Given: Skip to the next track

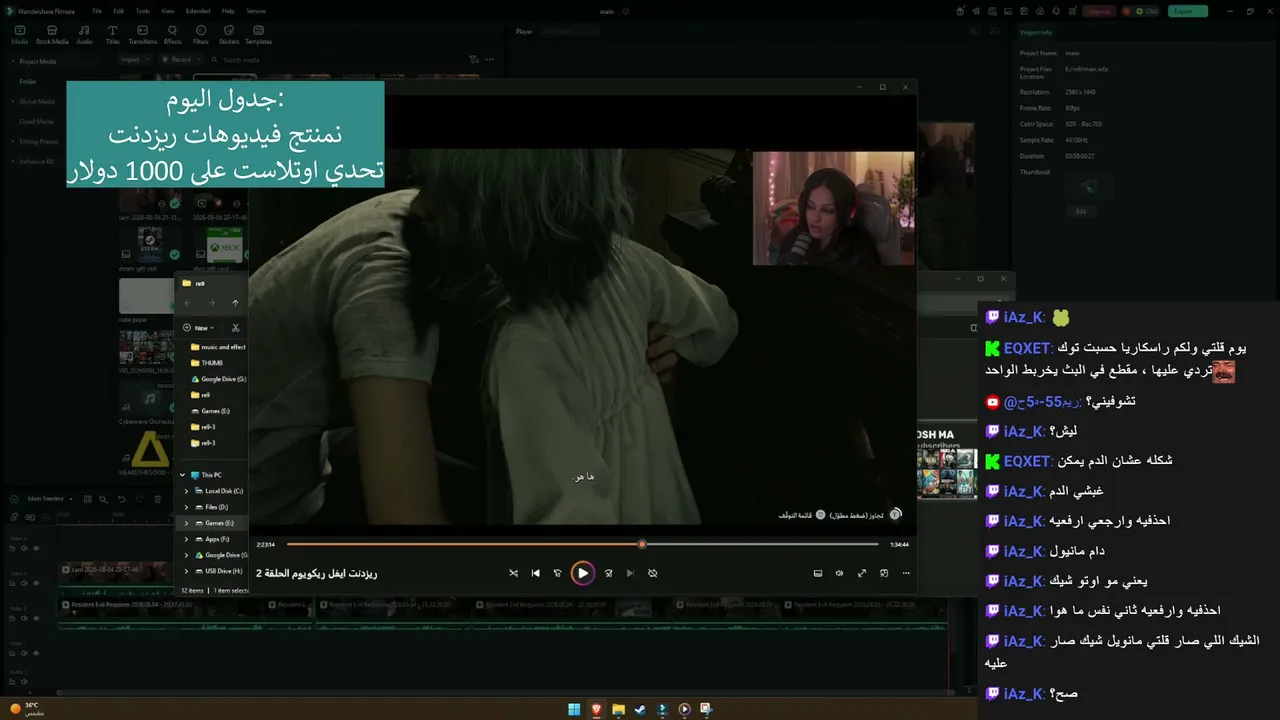Looking at the screenshot, I should [x=630, y=573].
